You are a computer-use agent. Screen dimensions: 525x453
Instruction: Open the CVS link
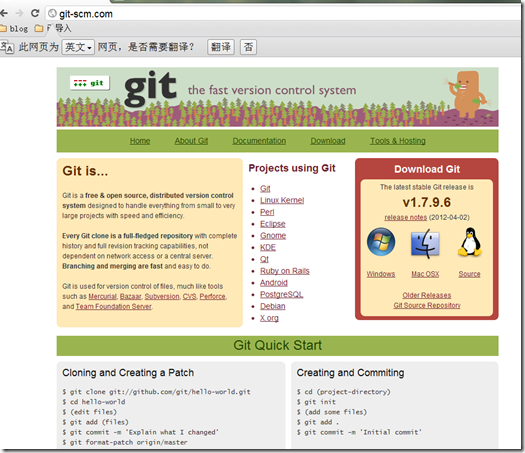coord(190,297)
